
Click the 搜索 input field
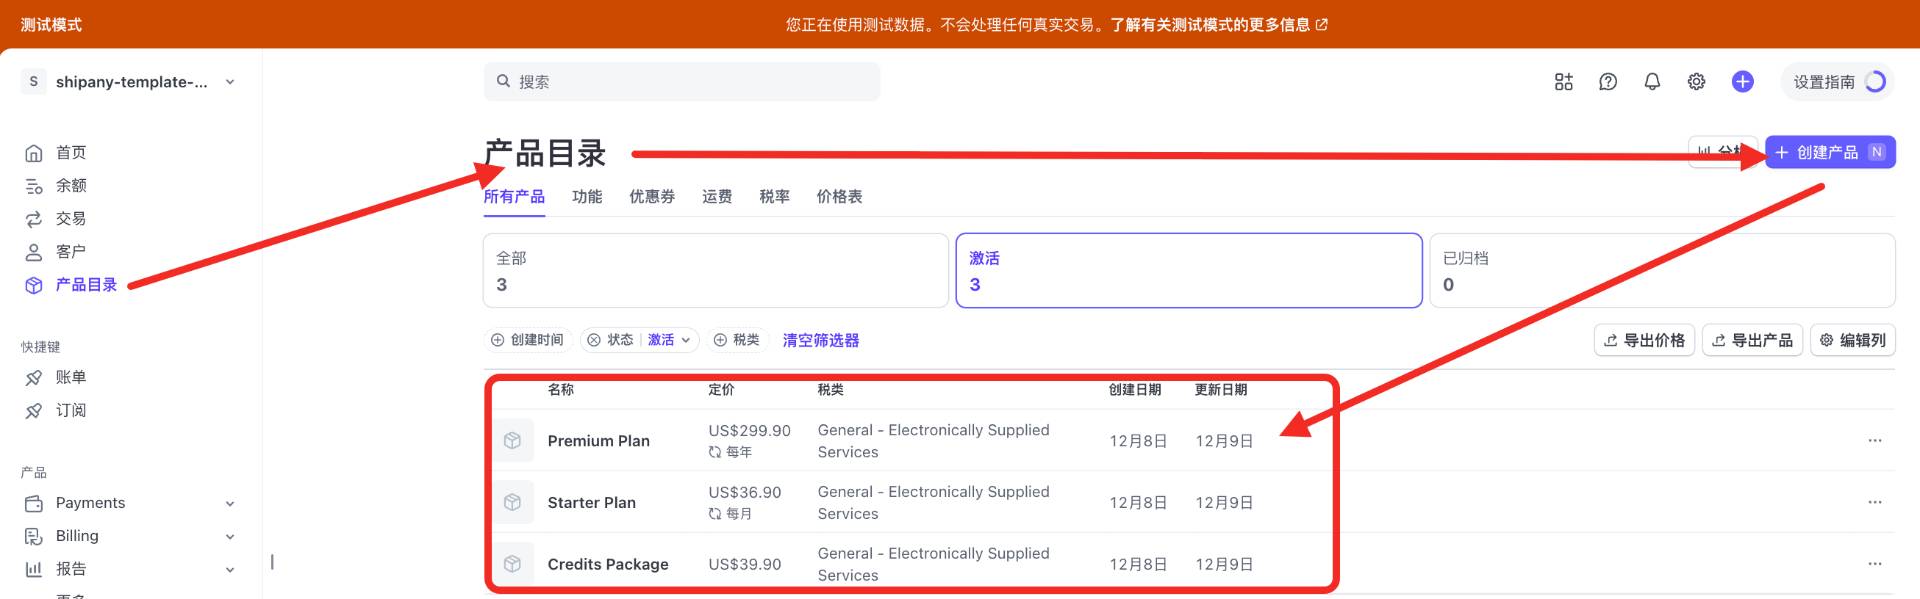pyautogui.click(x=690, y=82)
